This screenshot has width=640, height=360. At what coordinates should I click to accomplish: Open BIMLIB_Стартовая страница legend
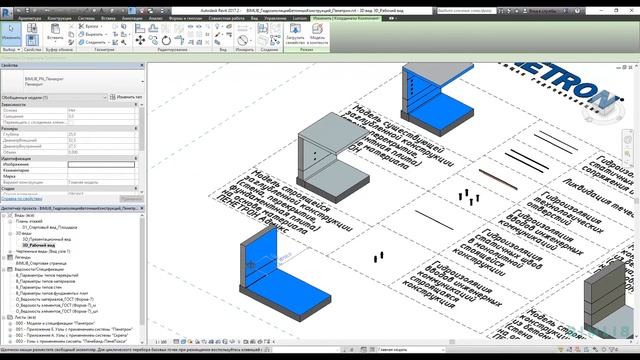pyautogui.click(x=41, y=263)
